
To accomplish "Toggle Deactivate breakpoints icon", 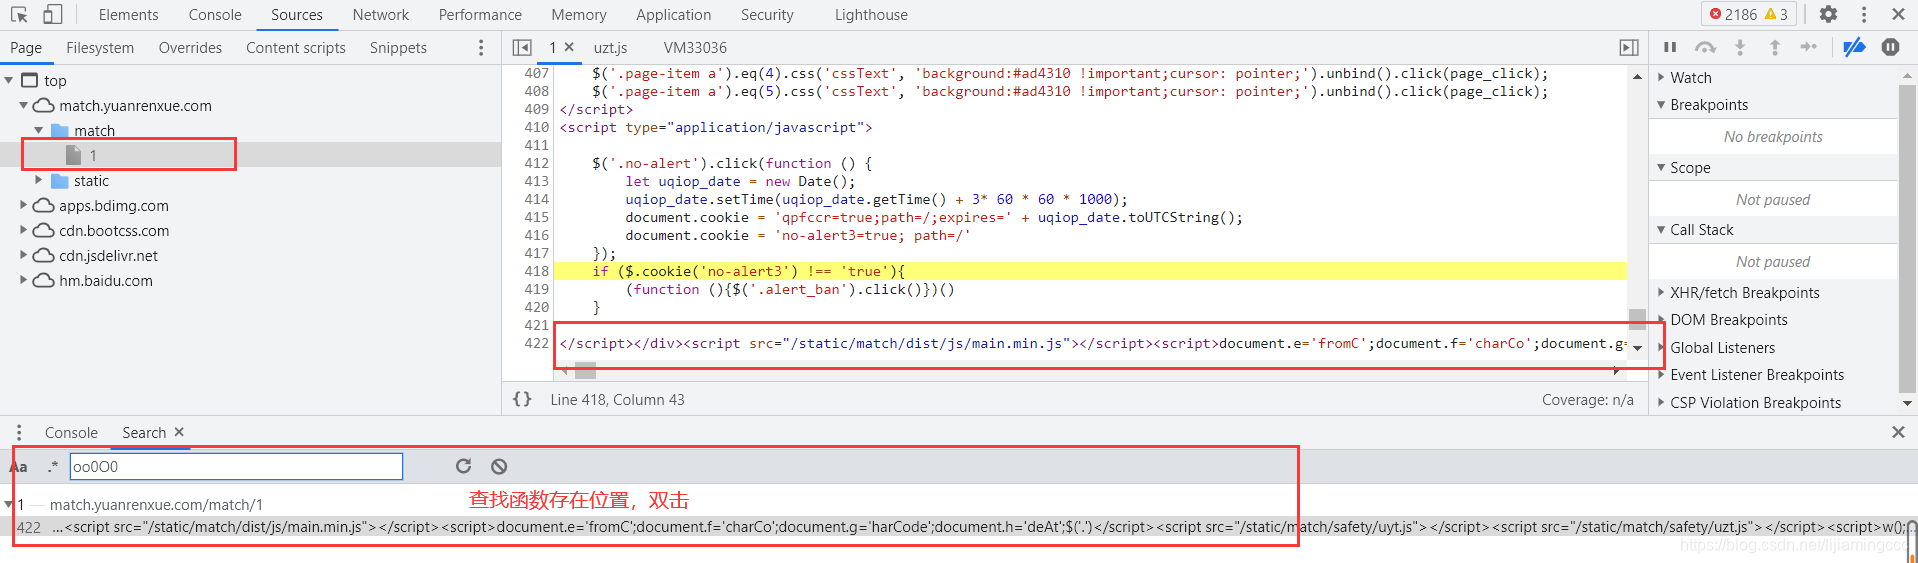I will point(1854,47).
